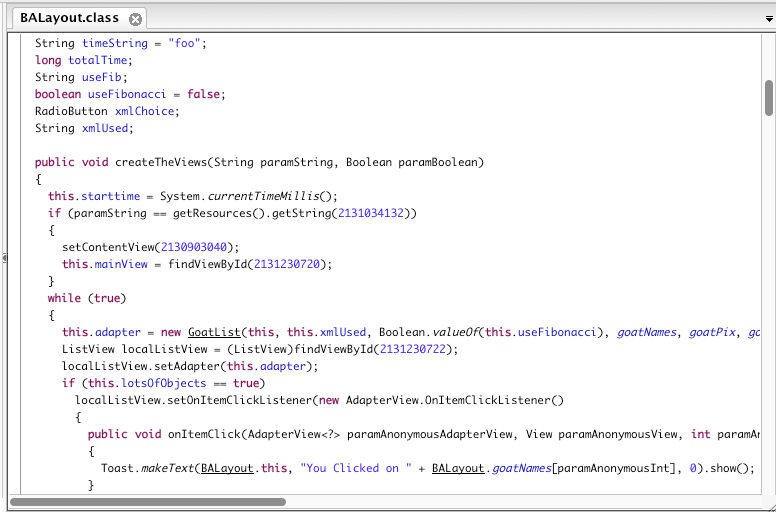Click the getResources() call
The height and width of the screenshot is (512, 776).
[x=219, y=213]
